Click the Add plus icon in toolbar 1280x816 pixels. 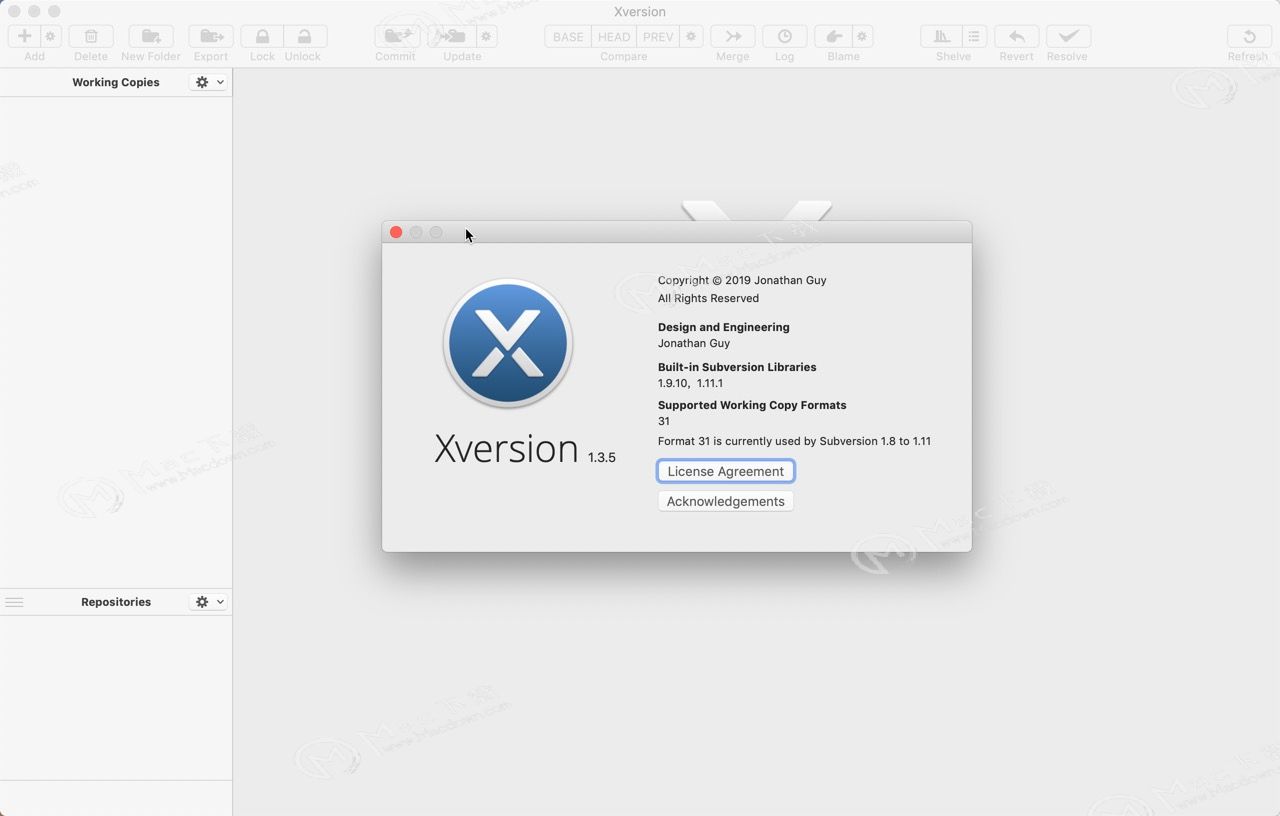tap(25, 36)
